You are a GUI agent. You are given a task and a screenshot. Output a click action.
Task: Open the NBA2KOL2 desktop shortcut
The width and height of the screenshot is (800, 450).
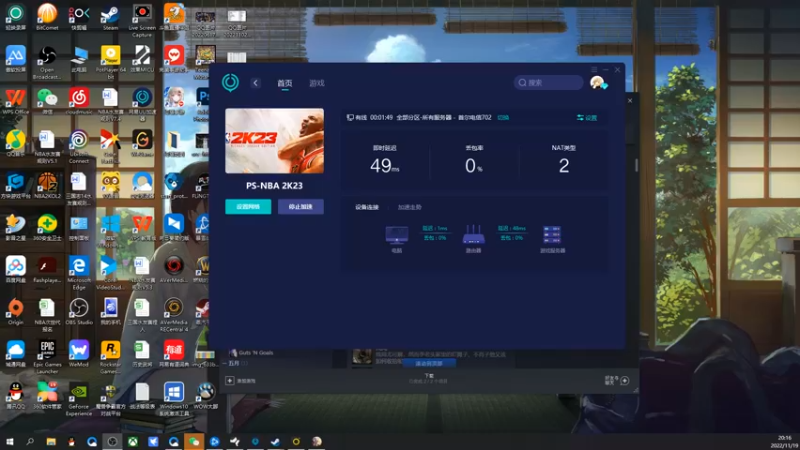(x=47, y=185)
